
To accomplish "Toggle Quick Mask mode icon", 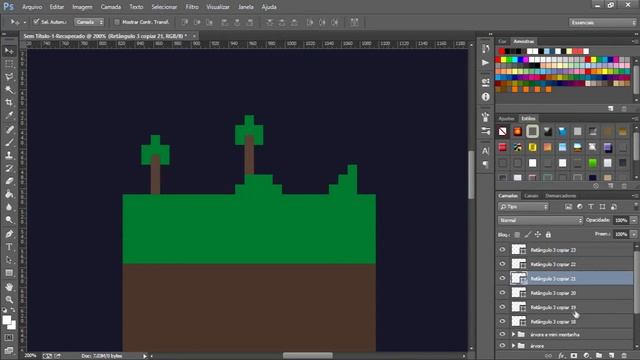I will coord(9,338).
